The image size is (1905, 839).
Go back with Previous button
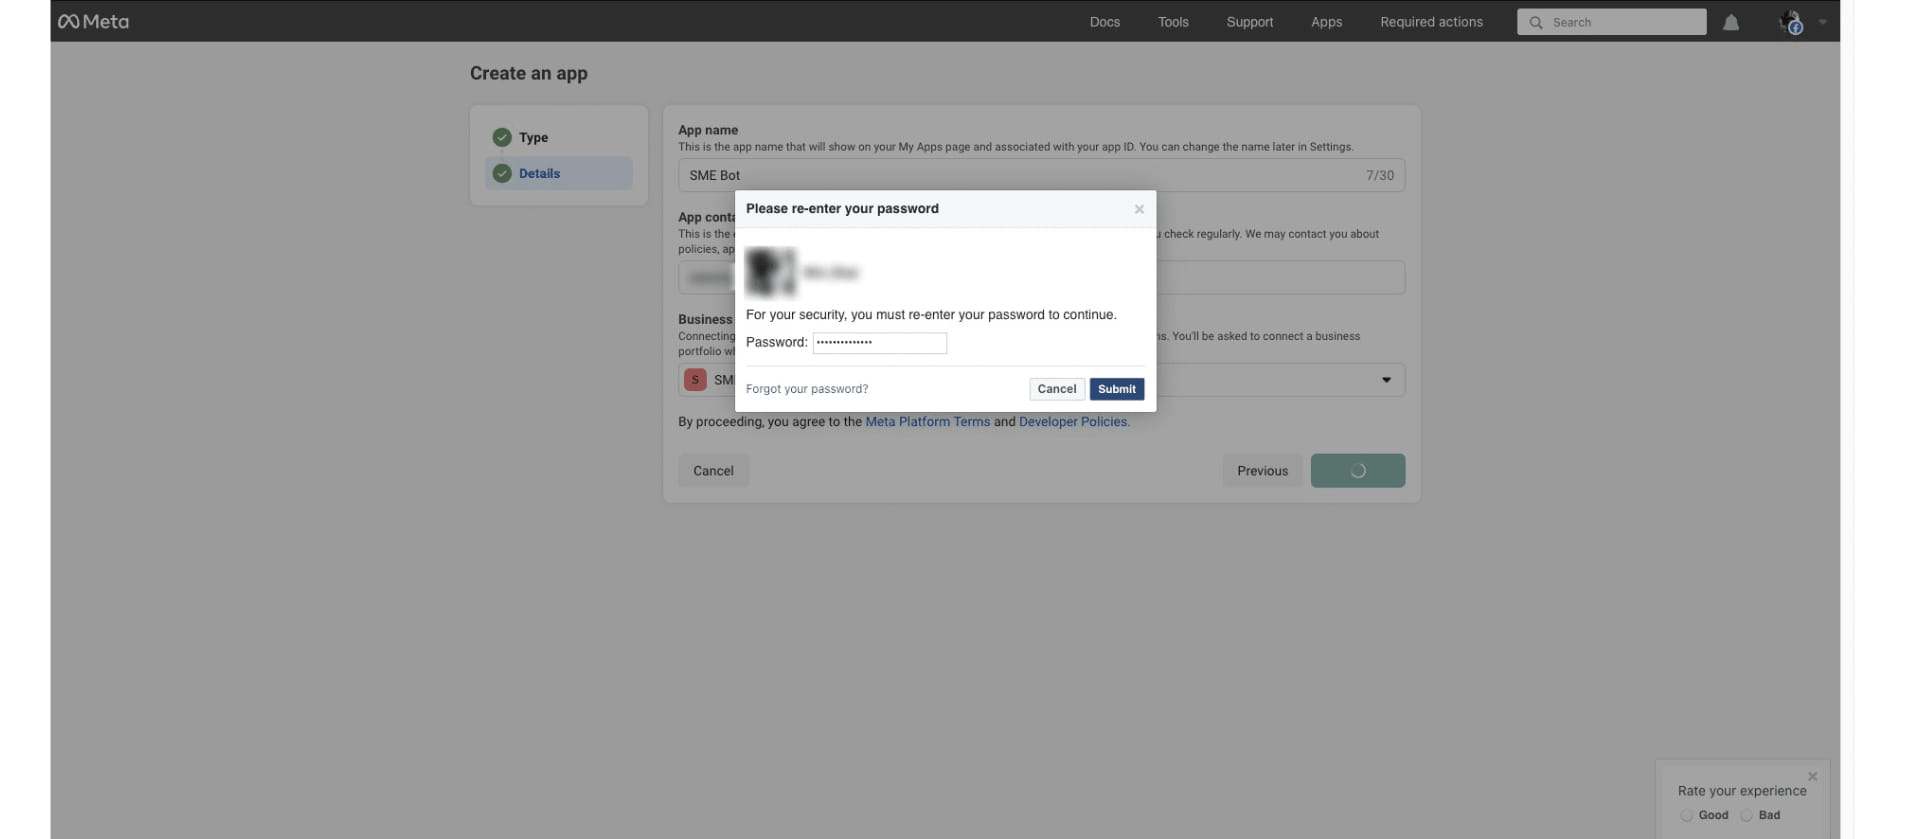1262,471
